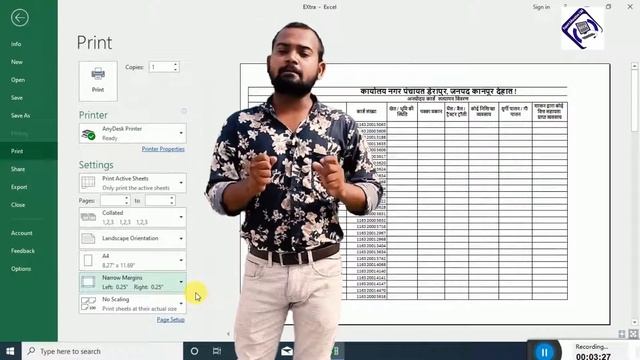The image size is (640, 360).
Task: Expand the Print Active Sheets dropdown
Action: pos(133,183)
